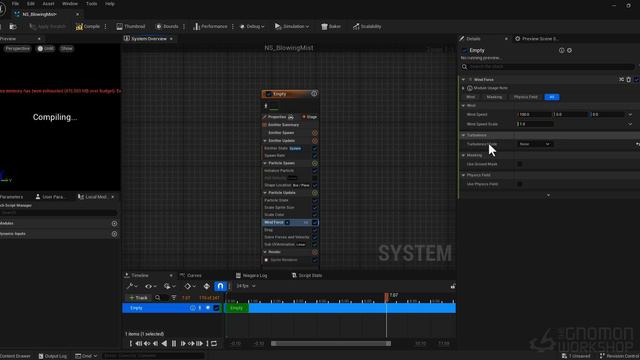Toggle the timeline snapping magnet icon
The height and width of the screenshot is (360, 640).
pyautogui.click(x=220, y=287)
